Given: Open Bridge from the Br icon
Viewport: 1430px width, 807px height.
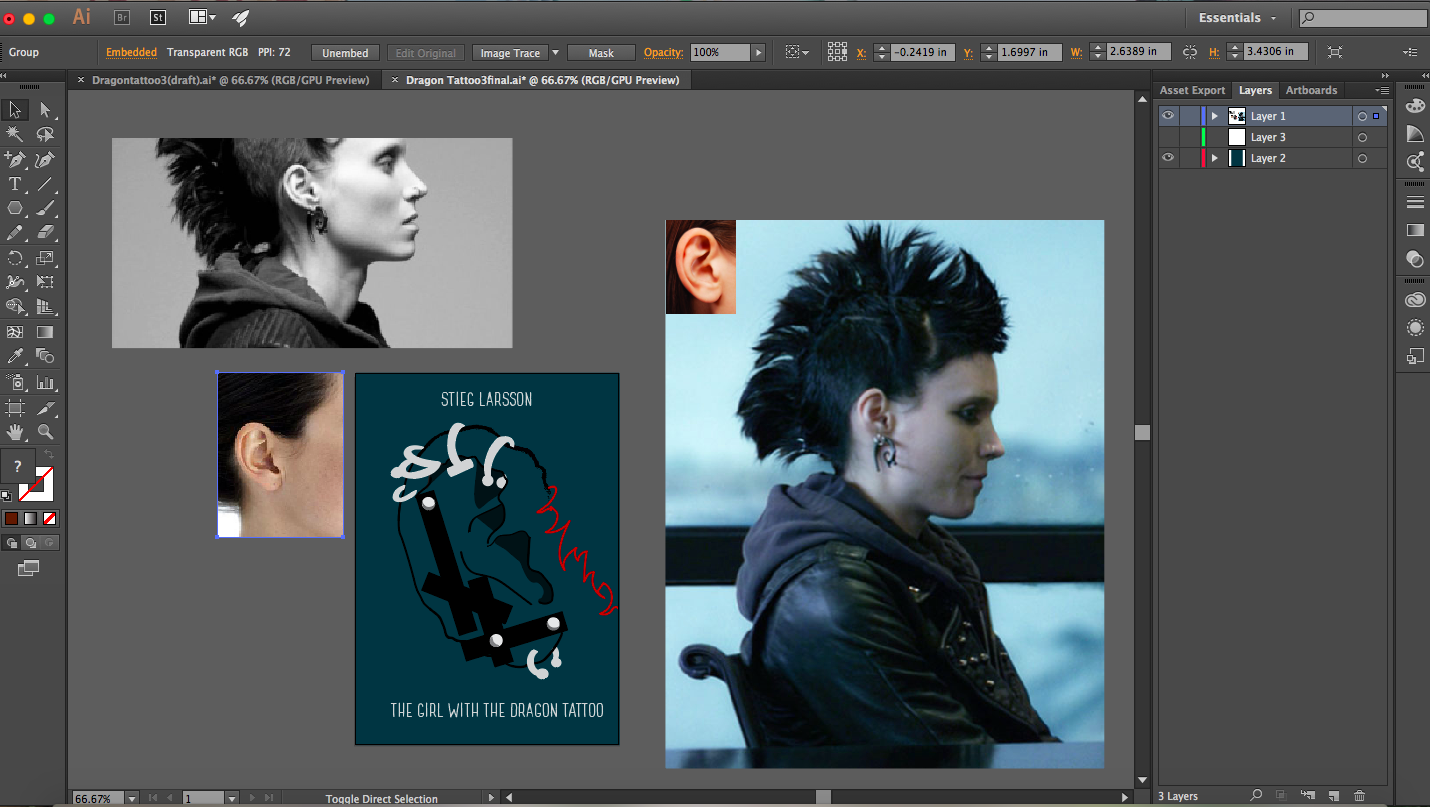Looking at the screenshot, I should click(122, 17).
